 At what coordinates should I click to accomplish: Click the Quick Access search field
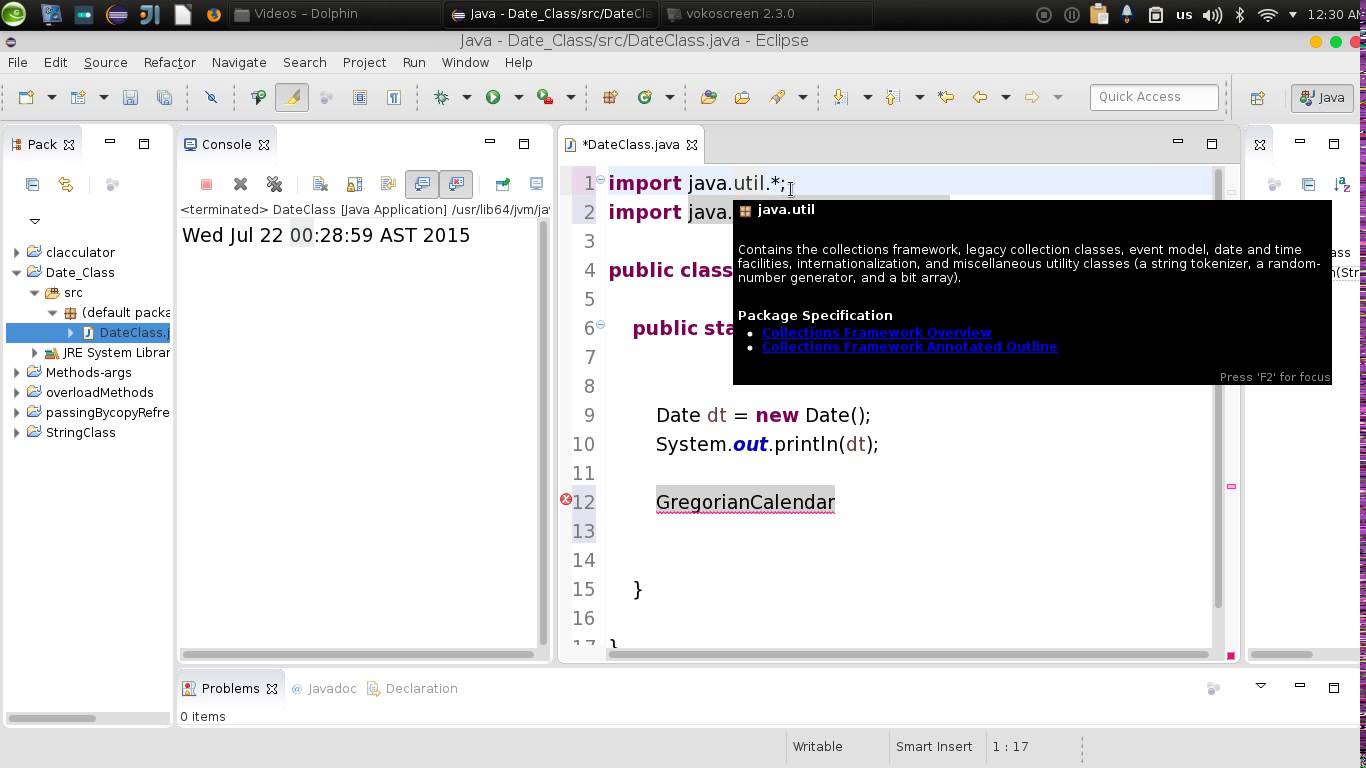tap(1153, 97)
